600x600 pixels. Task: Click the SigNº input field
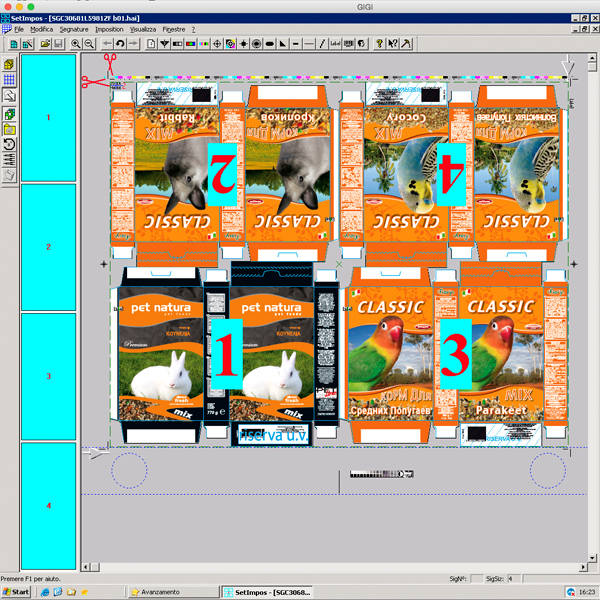coord(476,579)
